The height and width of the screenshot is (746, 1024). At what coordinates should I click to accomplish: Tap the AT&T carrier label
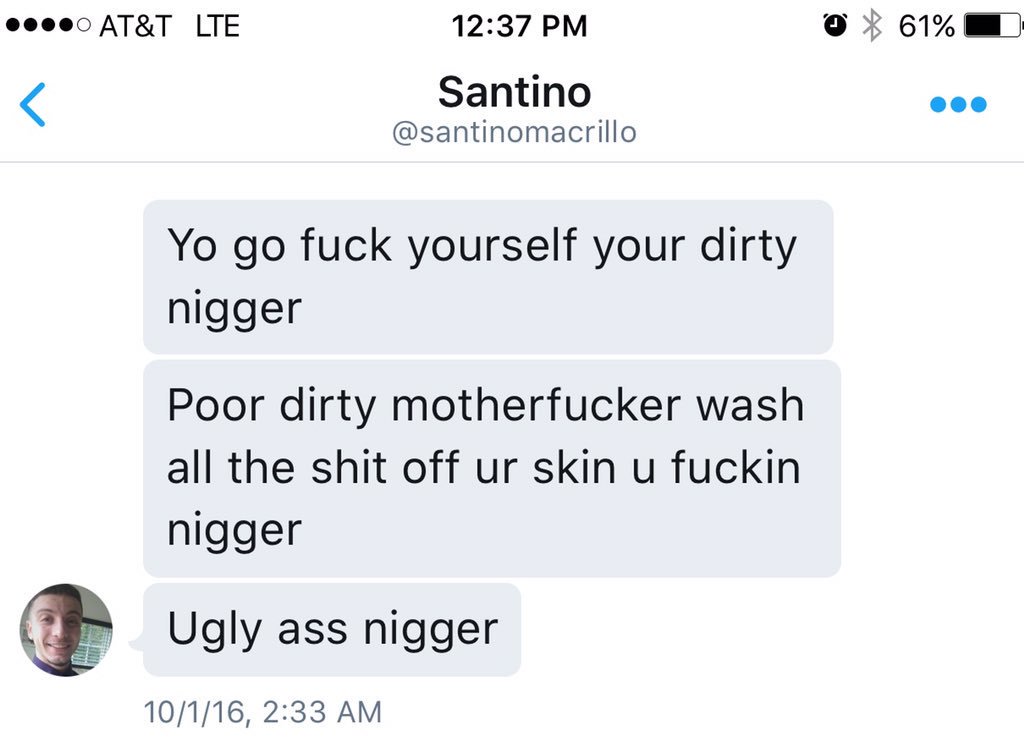pos(135,26)
